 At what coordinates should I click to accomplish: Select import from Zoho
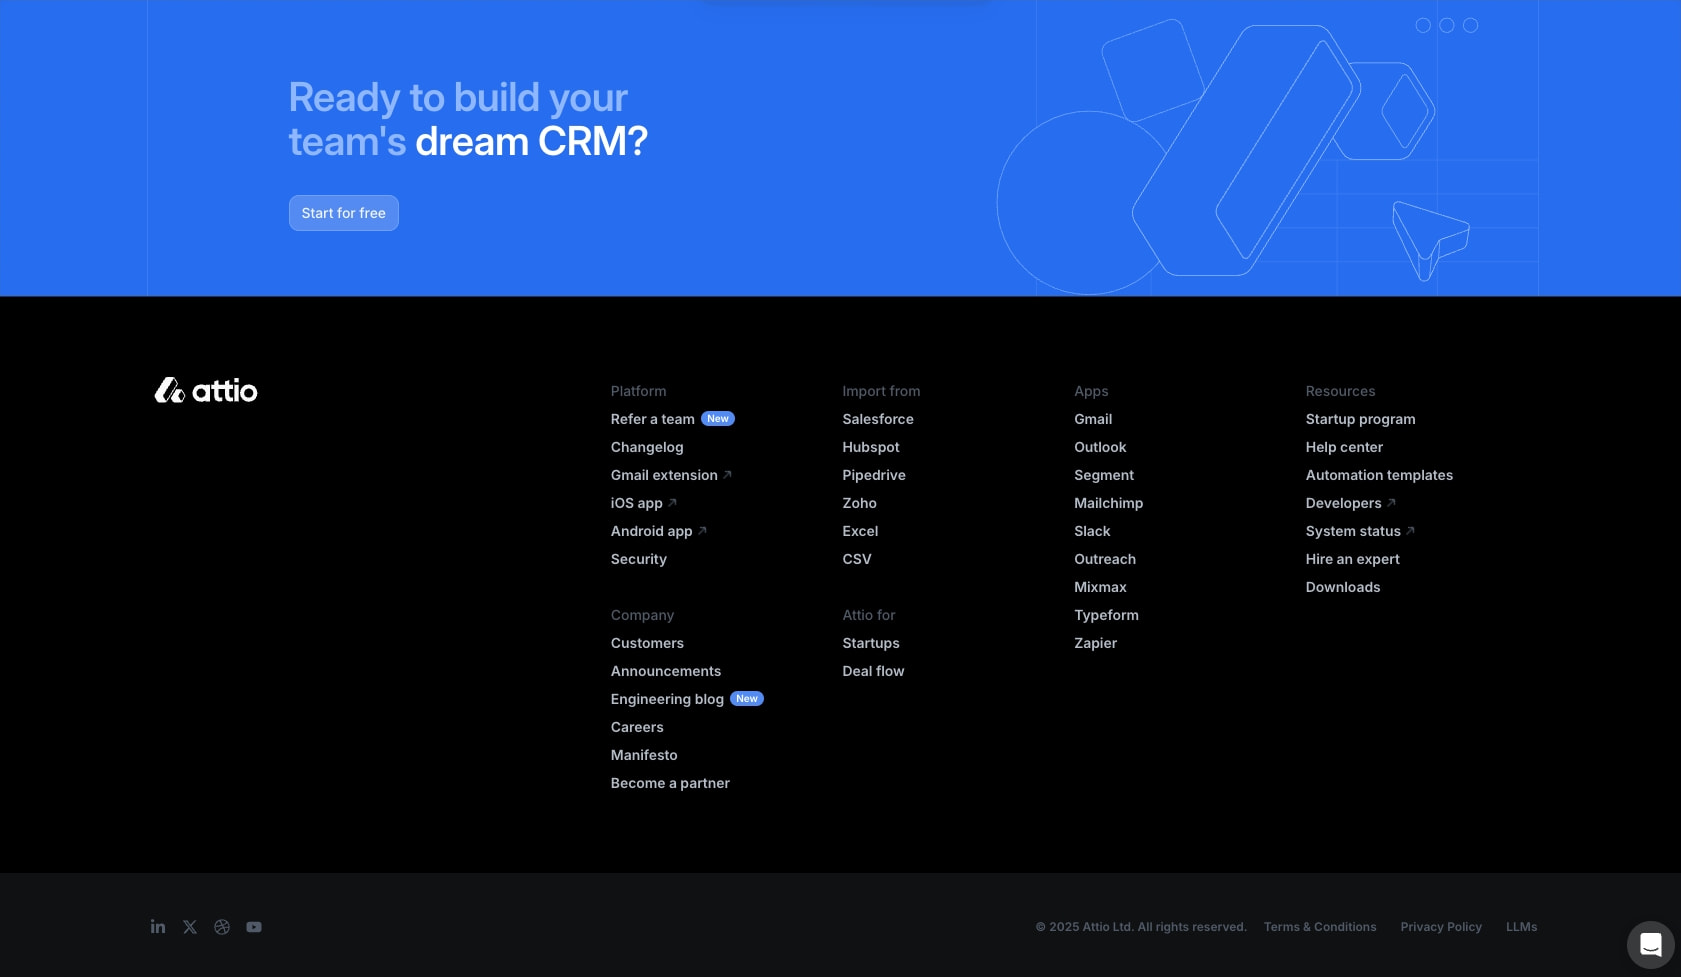859,503
